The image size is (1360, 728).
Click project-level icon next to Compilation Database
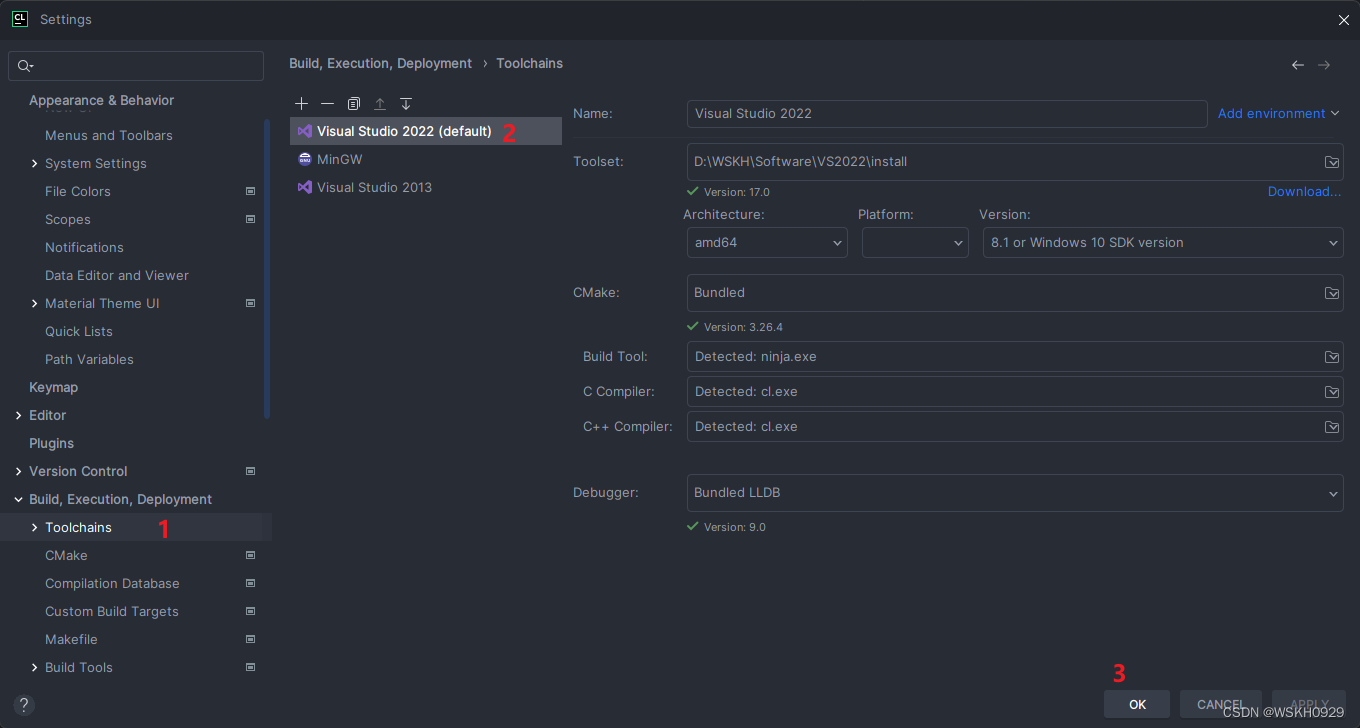coord(251,583)
